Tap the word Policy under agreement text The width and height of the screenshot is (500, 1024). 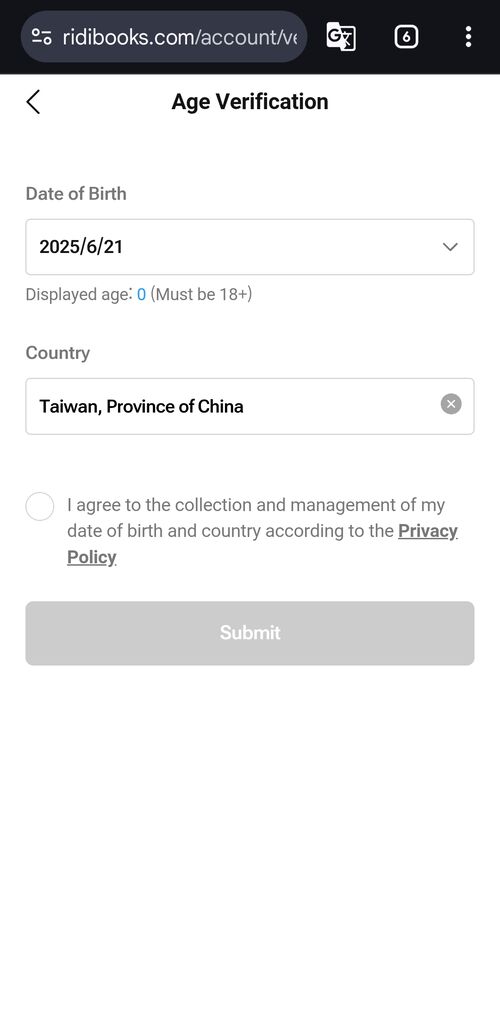point(91,558)
